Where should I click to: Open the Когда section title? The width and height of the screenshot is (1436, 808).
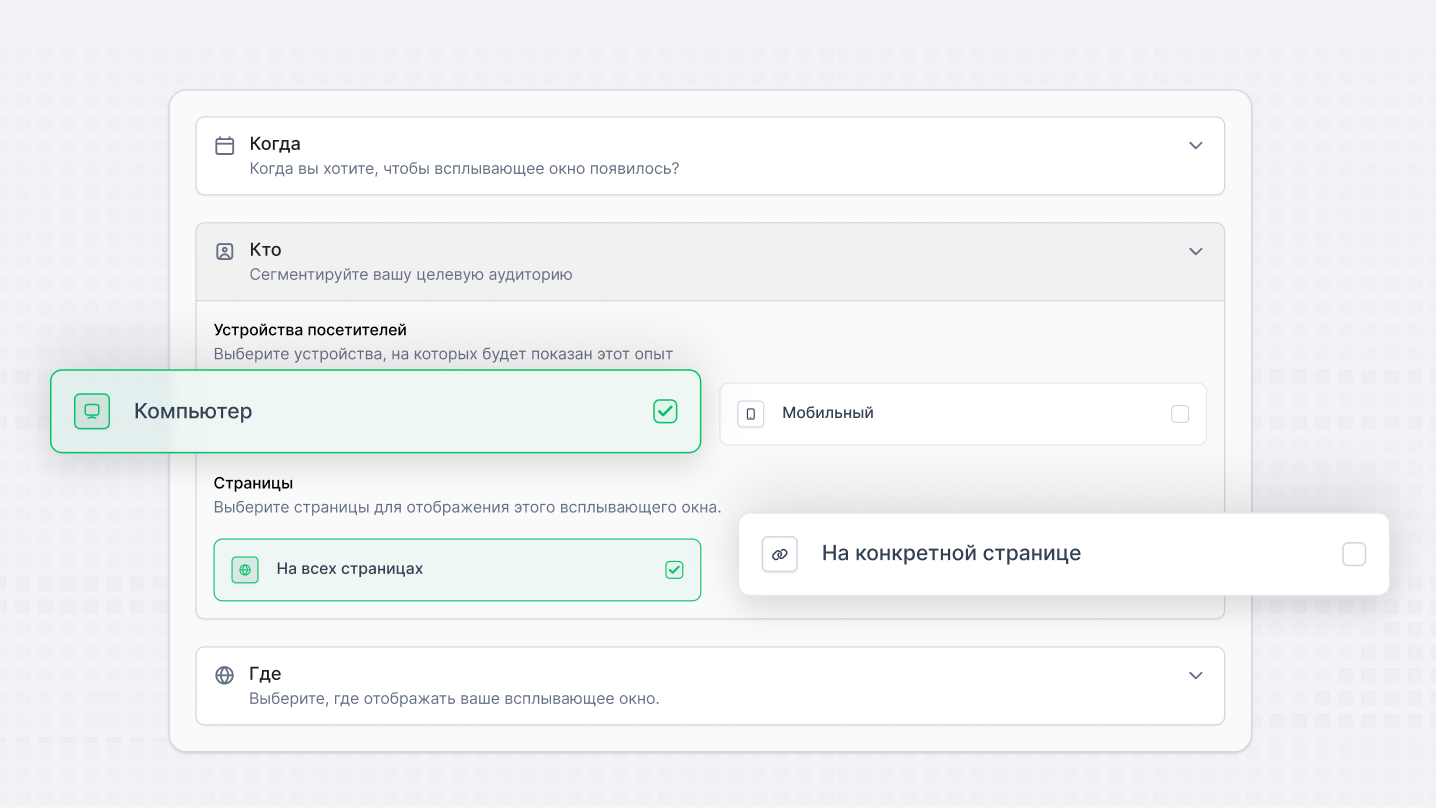[x=275, y=144]
